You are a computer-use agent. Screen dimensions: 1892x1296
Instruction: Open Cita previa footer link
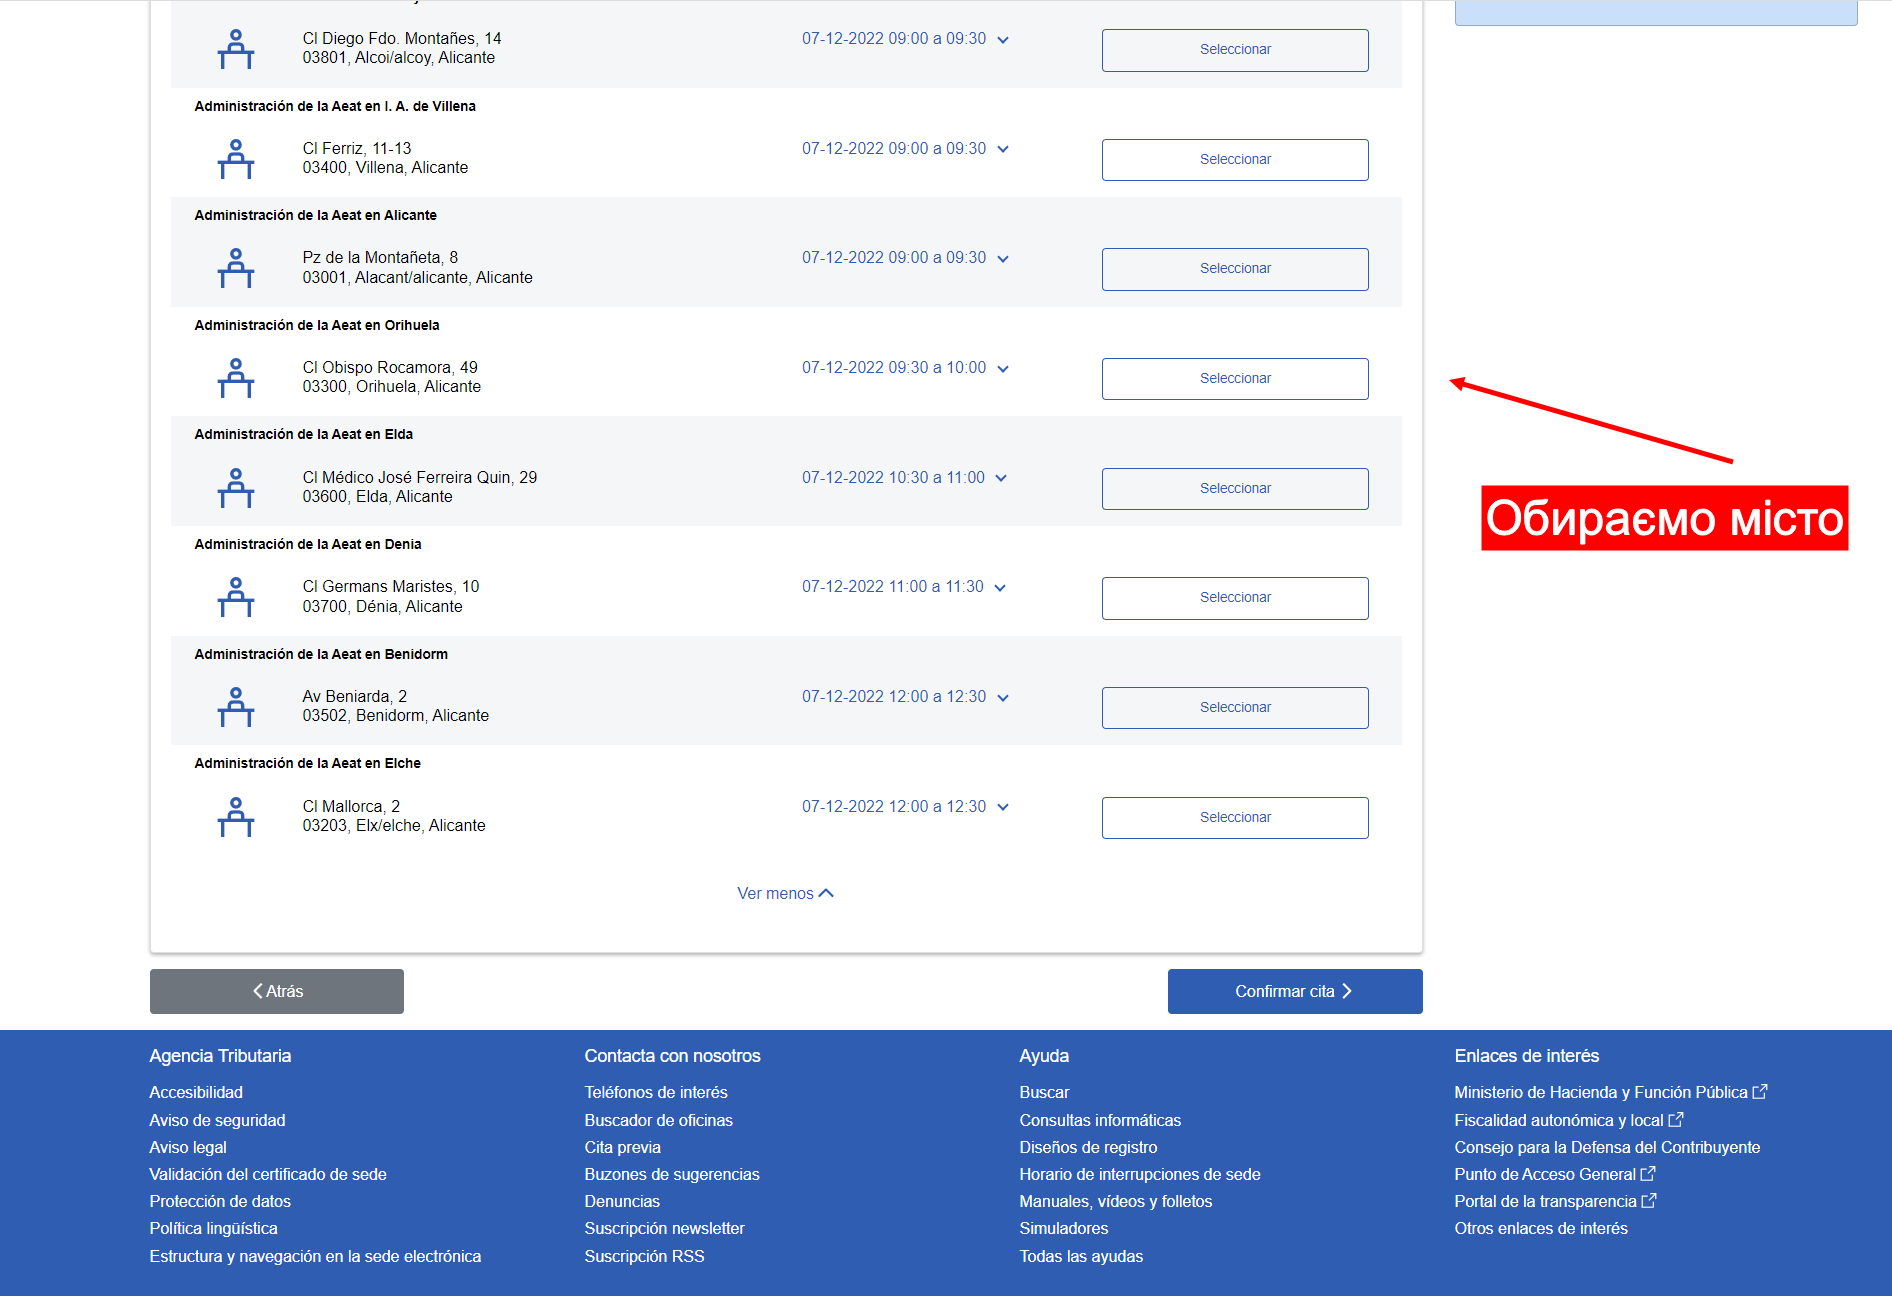(622, 1147)
